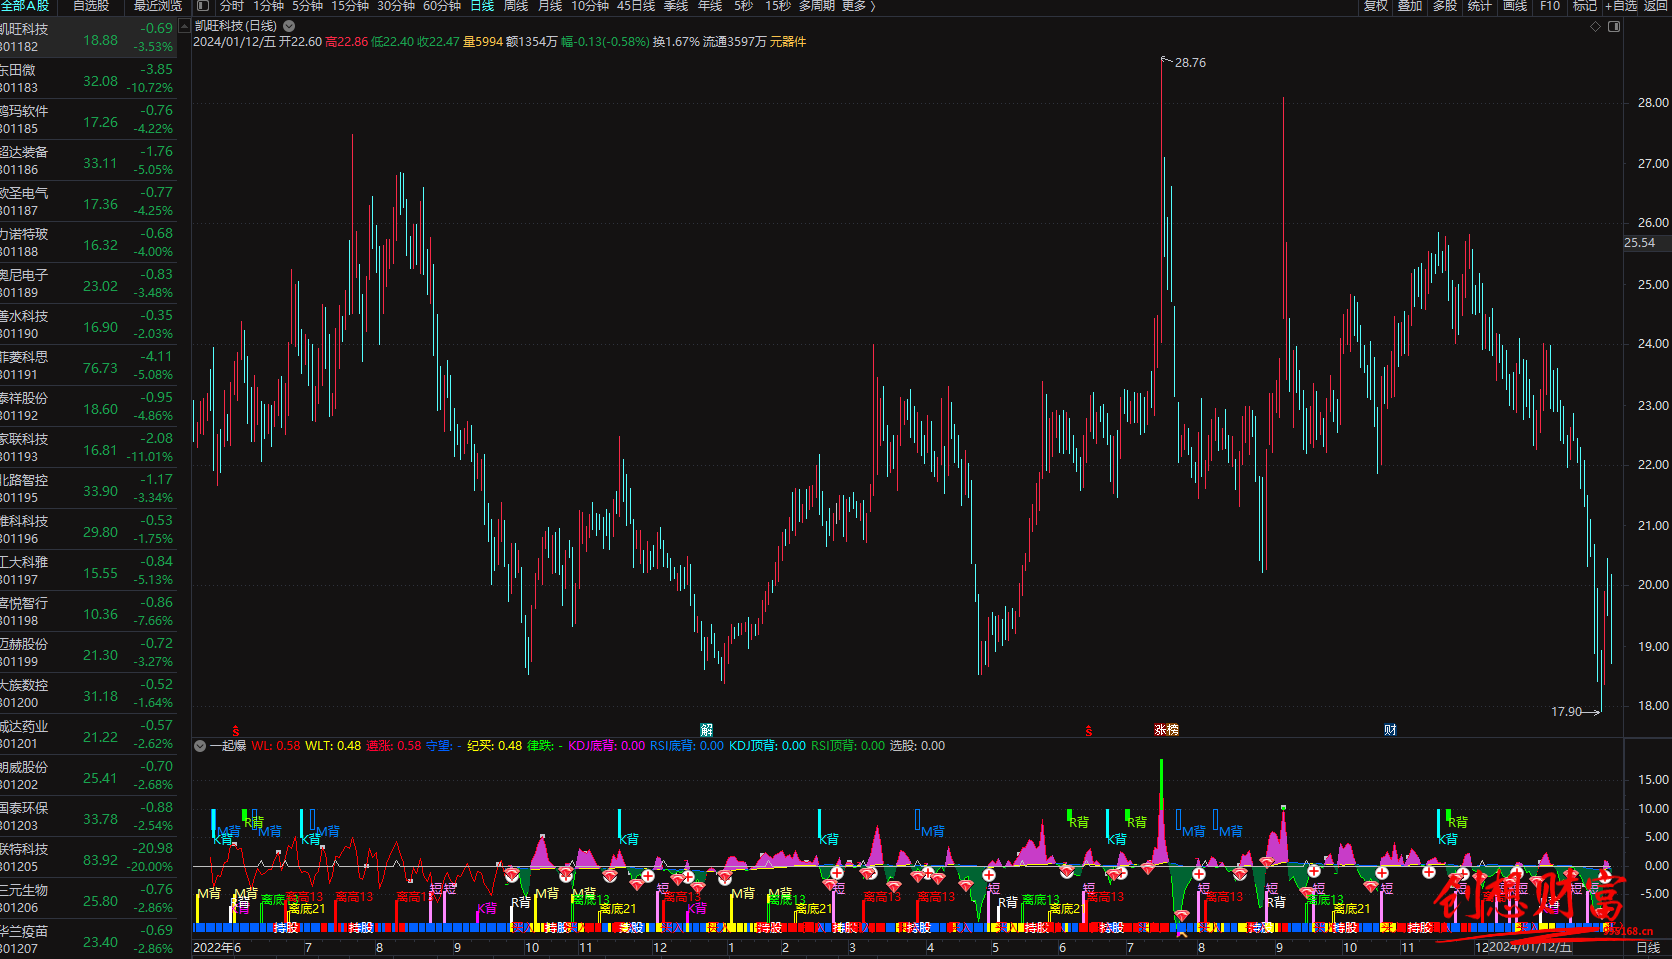Image resolution: width=1672 pixels, height=959 pixels.
Task: Select the 15秒 period
Action: click(x=778, y=6)
